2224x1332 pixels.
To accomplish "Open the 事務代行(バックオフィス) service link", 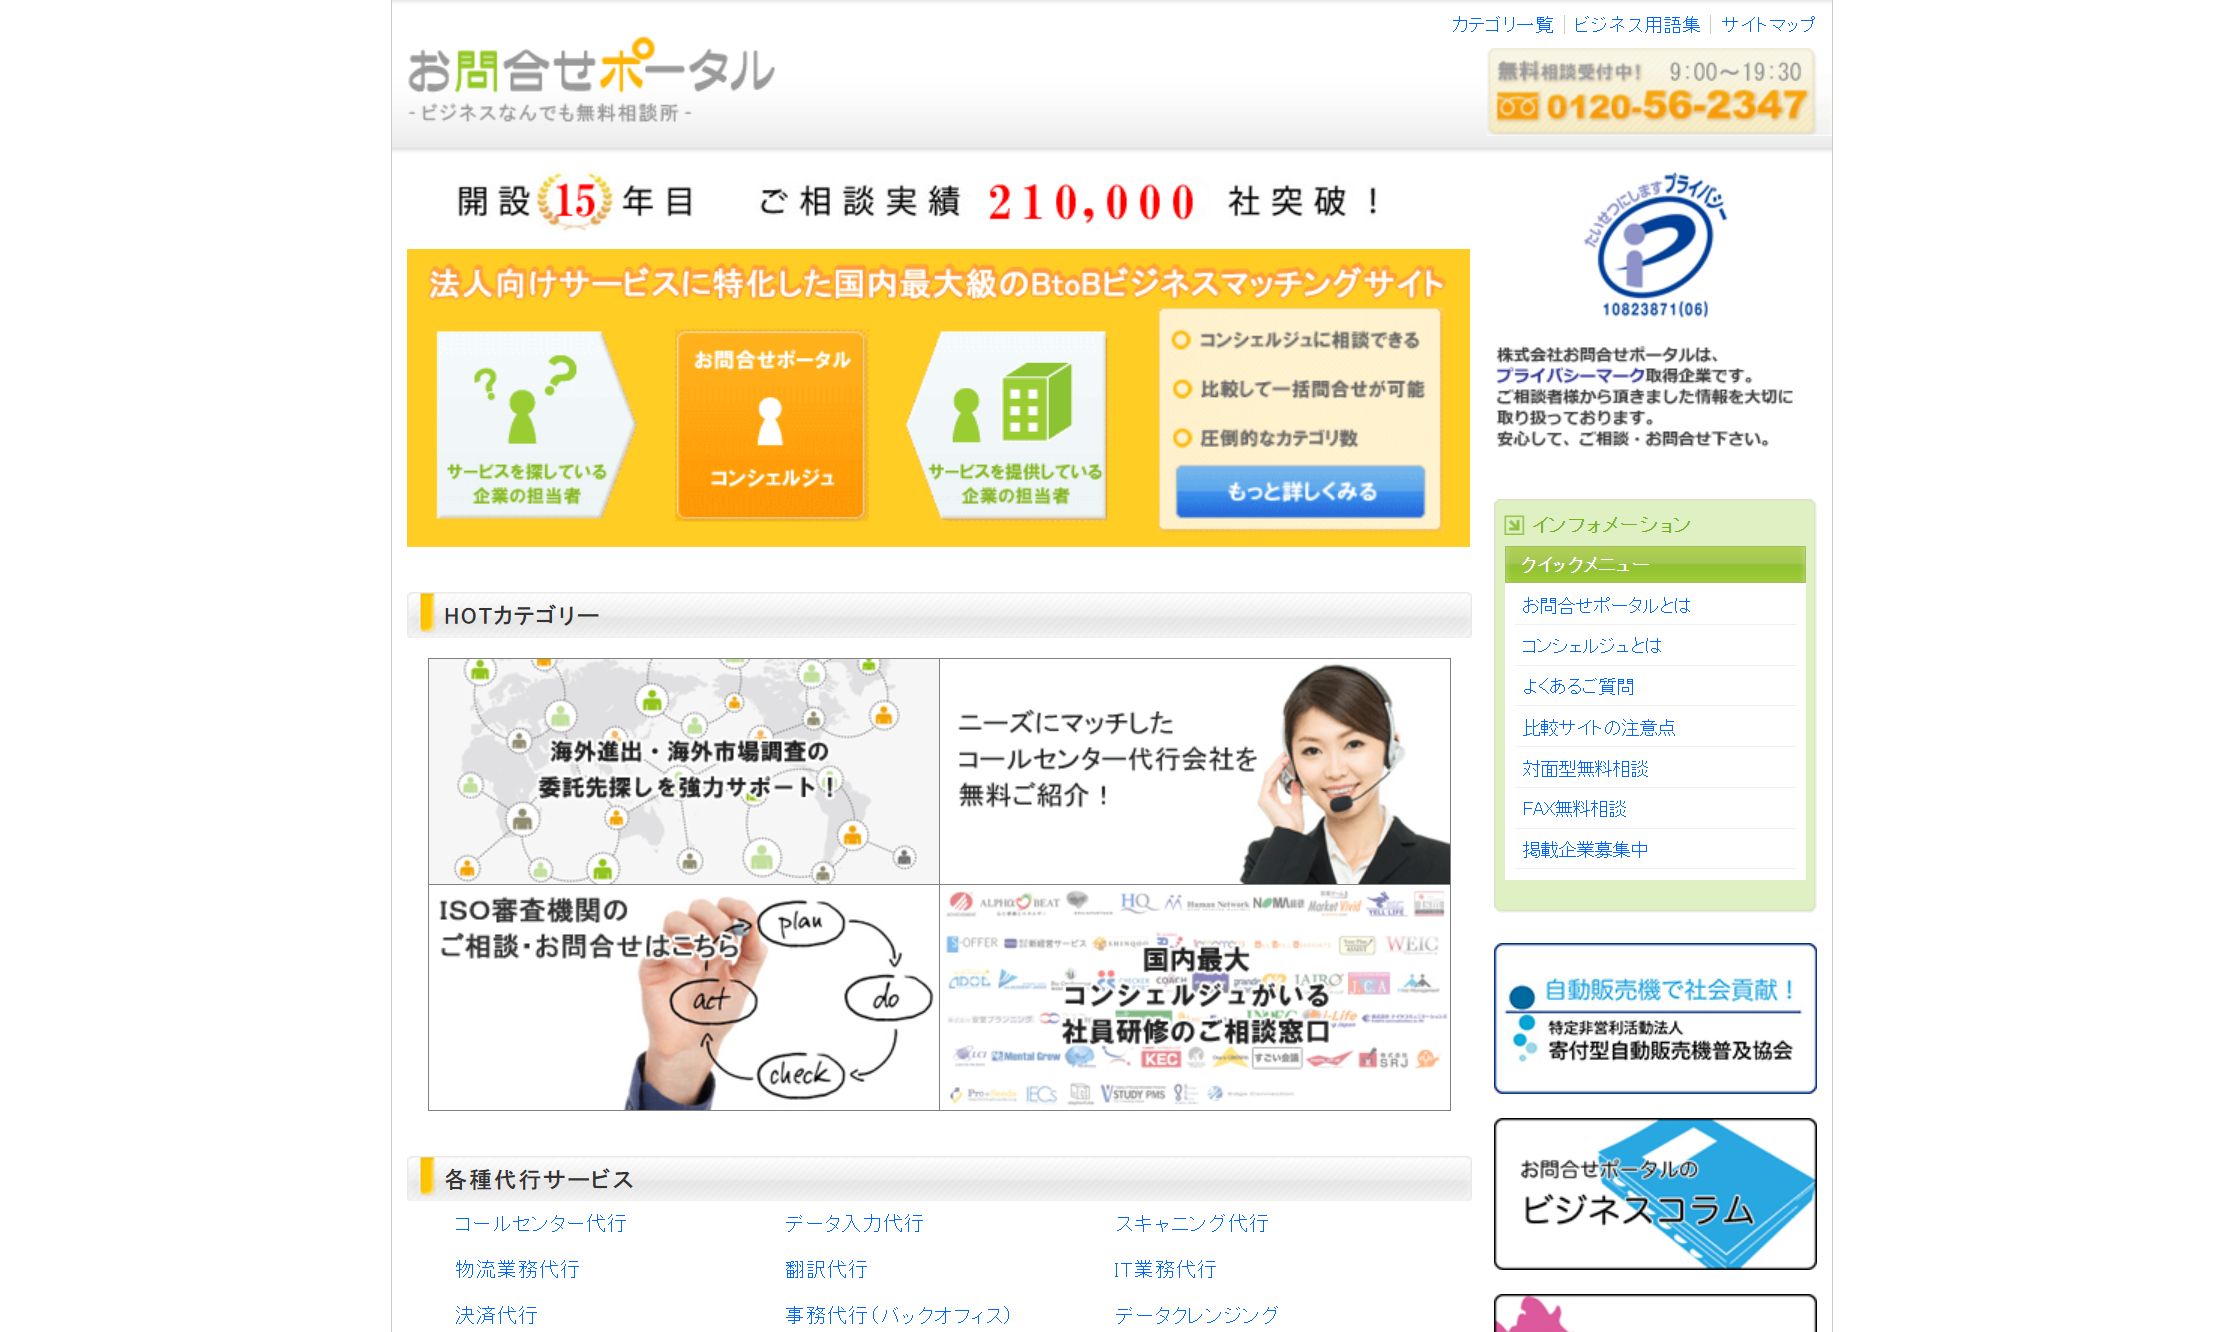I will tap(898, 1315).
